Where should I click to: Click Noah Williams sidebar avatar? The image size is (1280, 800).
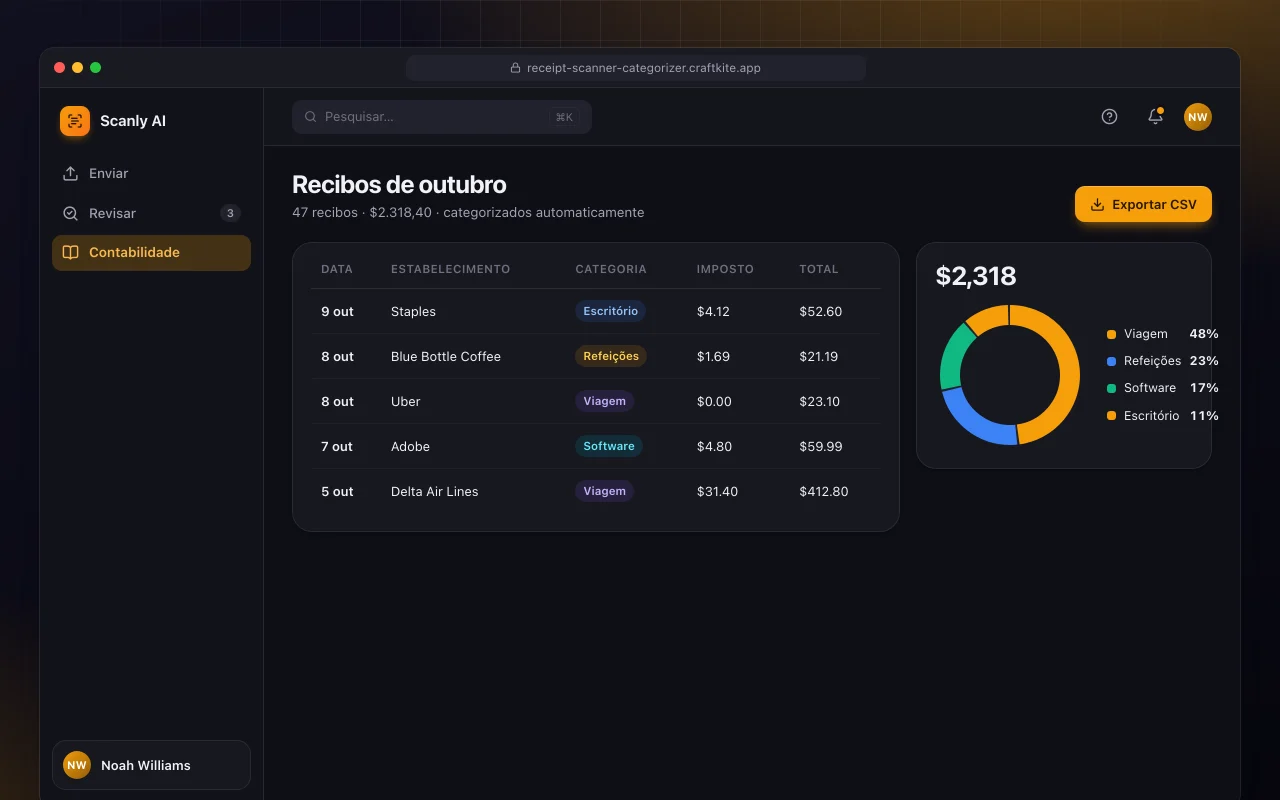click(x=77, y=765)
